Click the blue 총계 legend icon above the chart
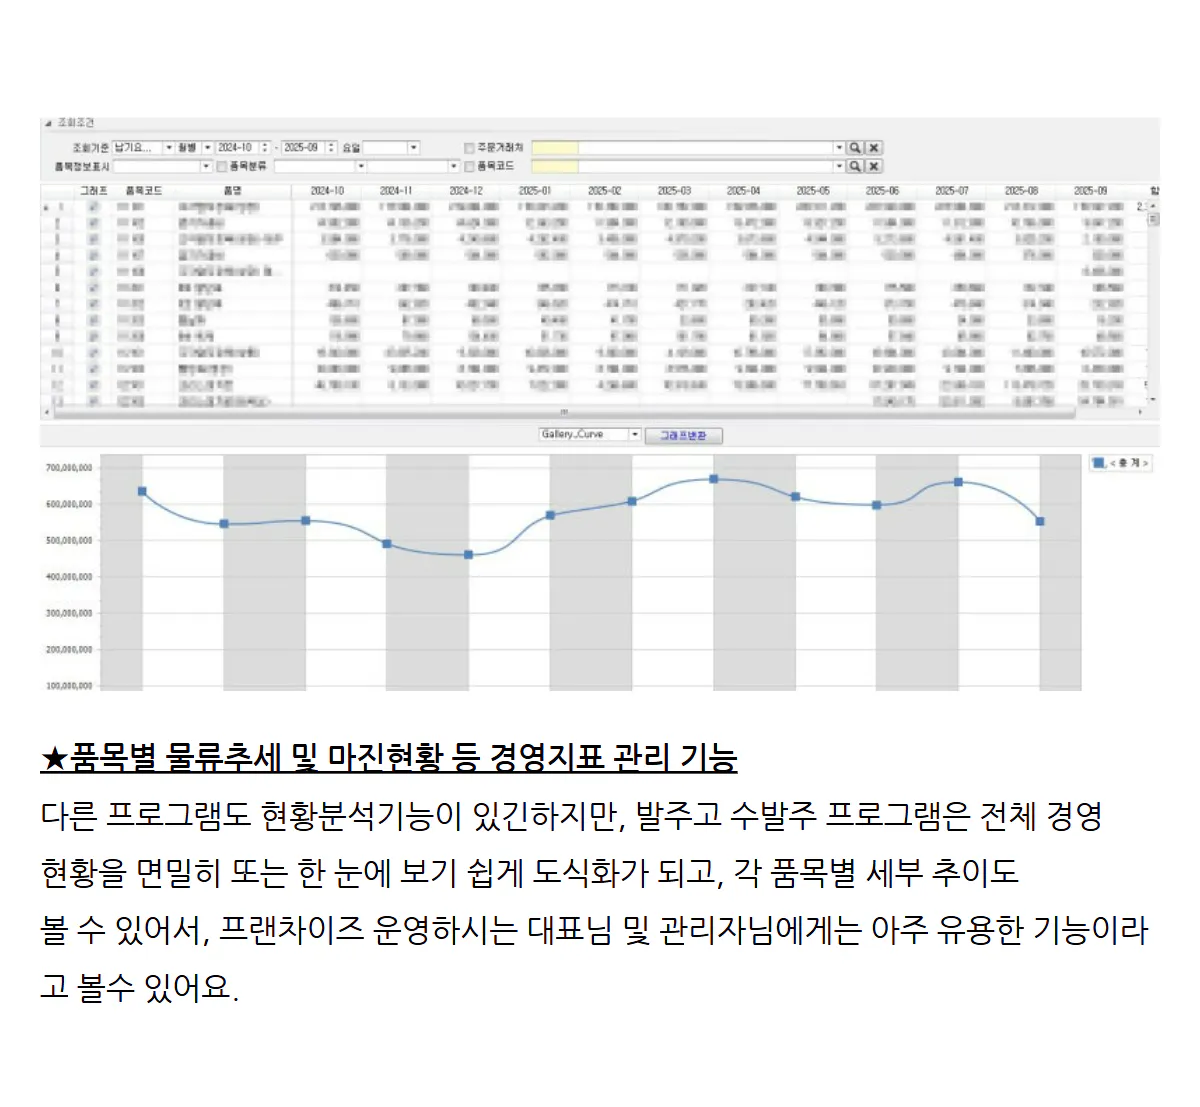Viewport: 1200px width, 1107px height. (1097, 462)
